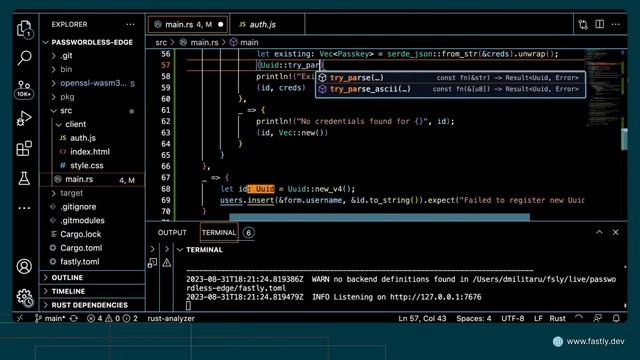This screenshot has width=640, height=360.
Task: Click rust-analyzer loading spinner in status bar
Action: click(x=579, y=318)
